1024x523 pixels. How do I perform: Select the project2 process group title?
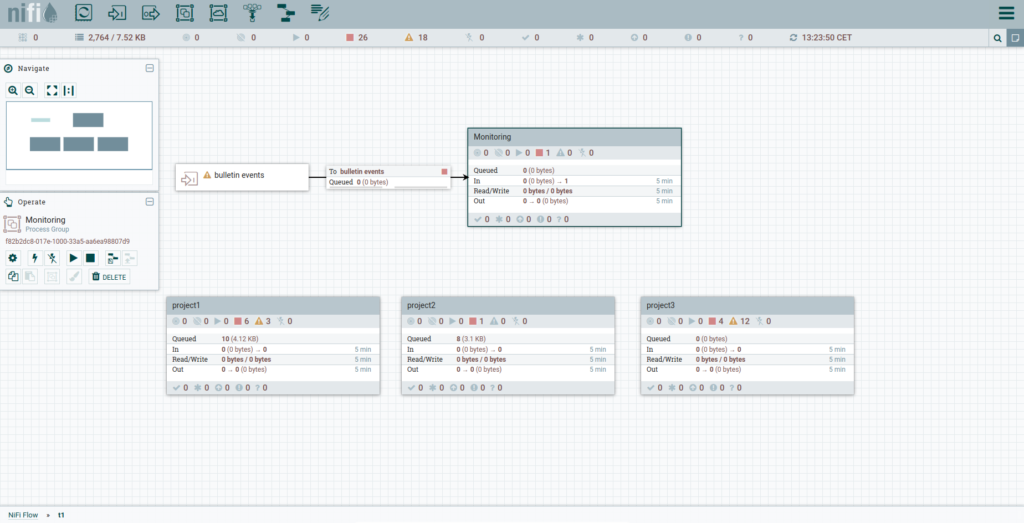[421, 306]
